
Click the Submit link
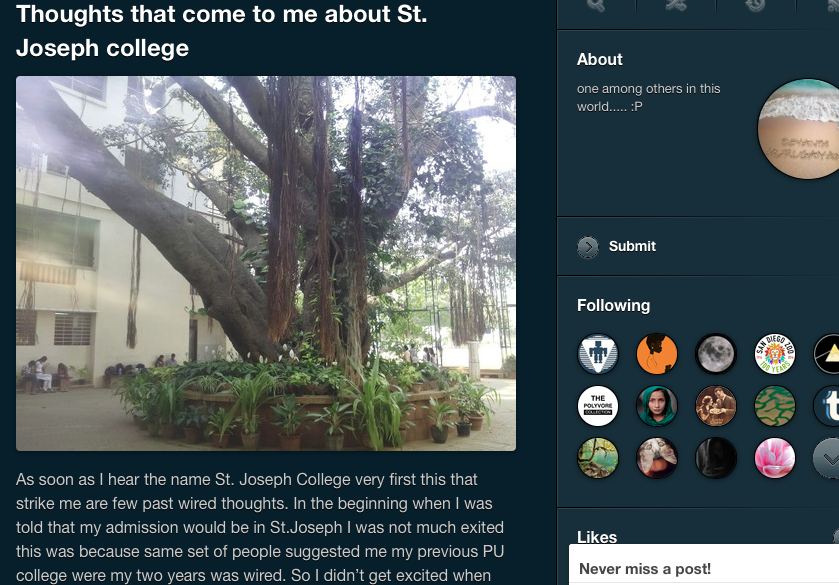pos(632,246)
